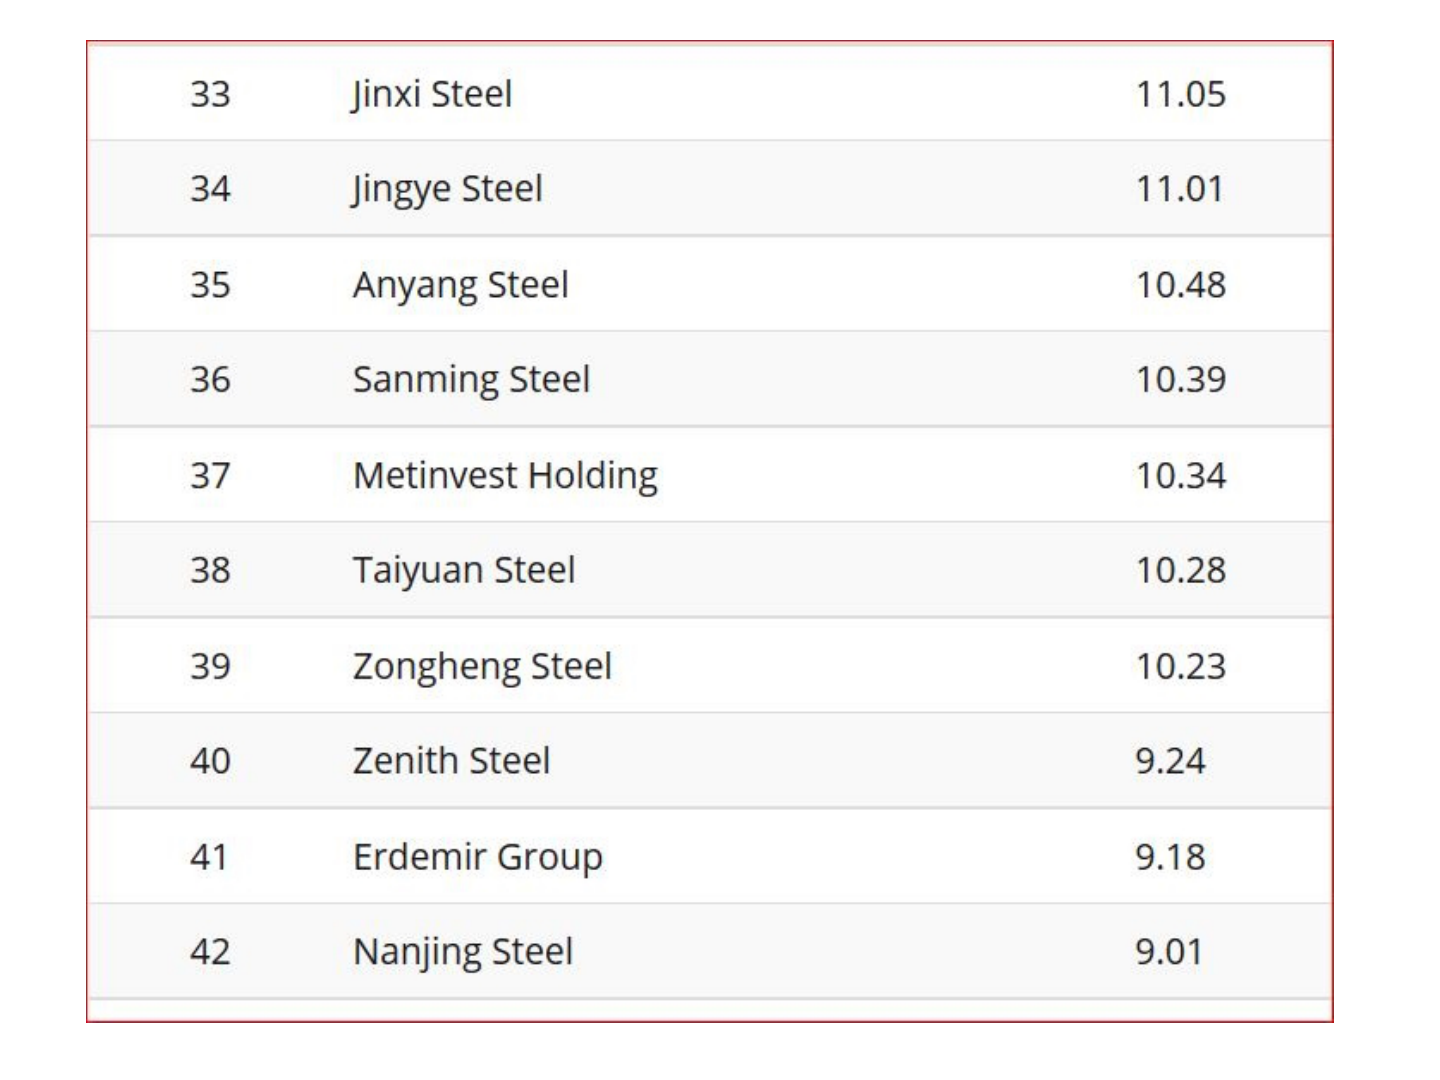Select the Zenith Steel entry

point(451,761)
